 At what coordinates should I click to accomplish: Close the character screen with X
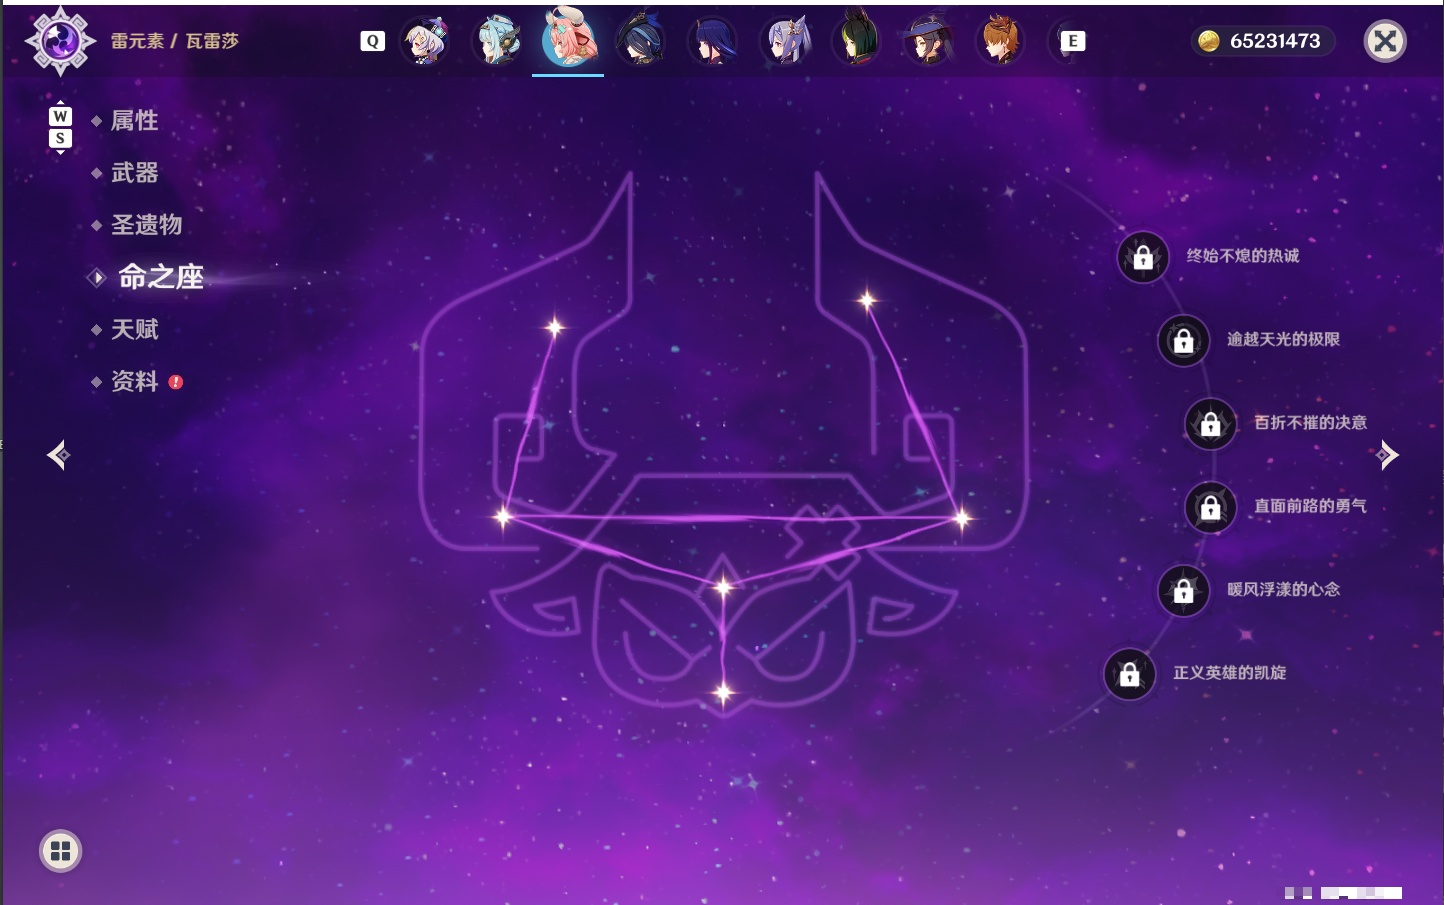click(x=1385, y=41)
